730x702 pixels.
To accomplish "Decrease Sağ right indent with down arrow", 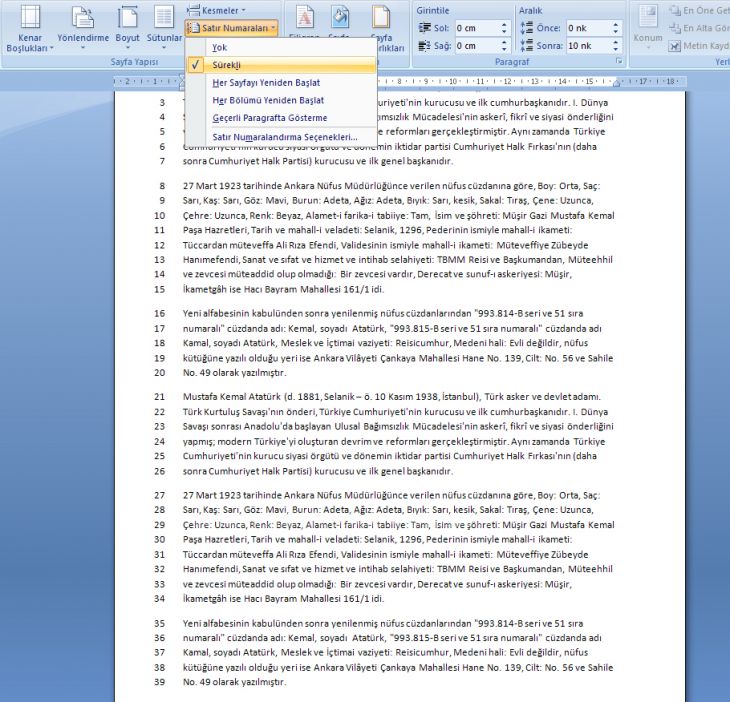I will (504, 49).
